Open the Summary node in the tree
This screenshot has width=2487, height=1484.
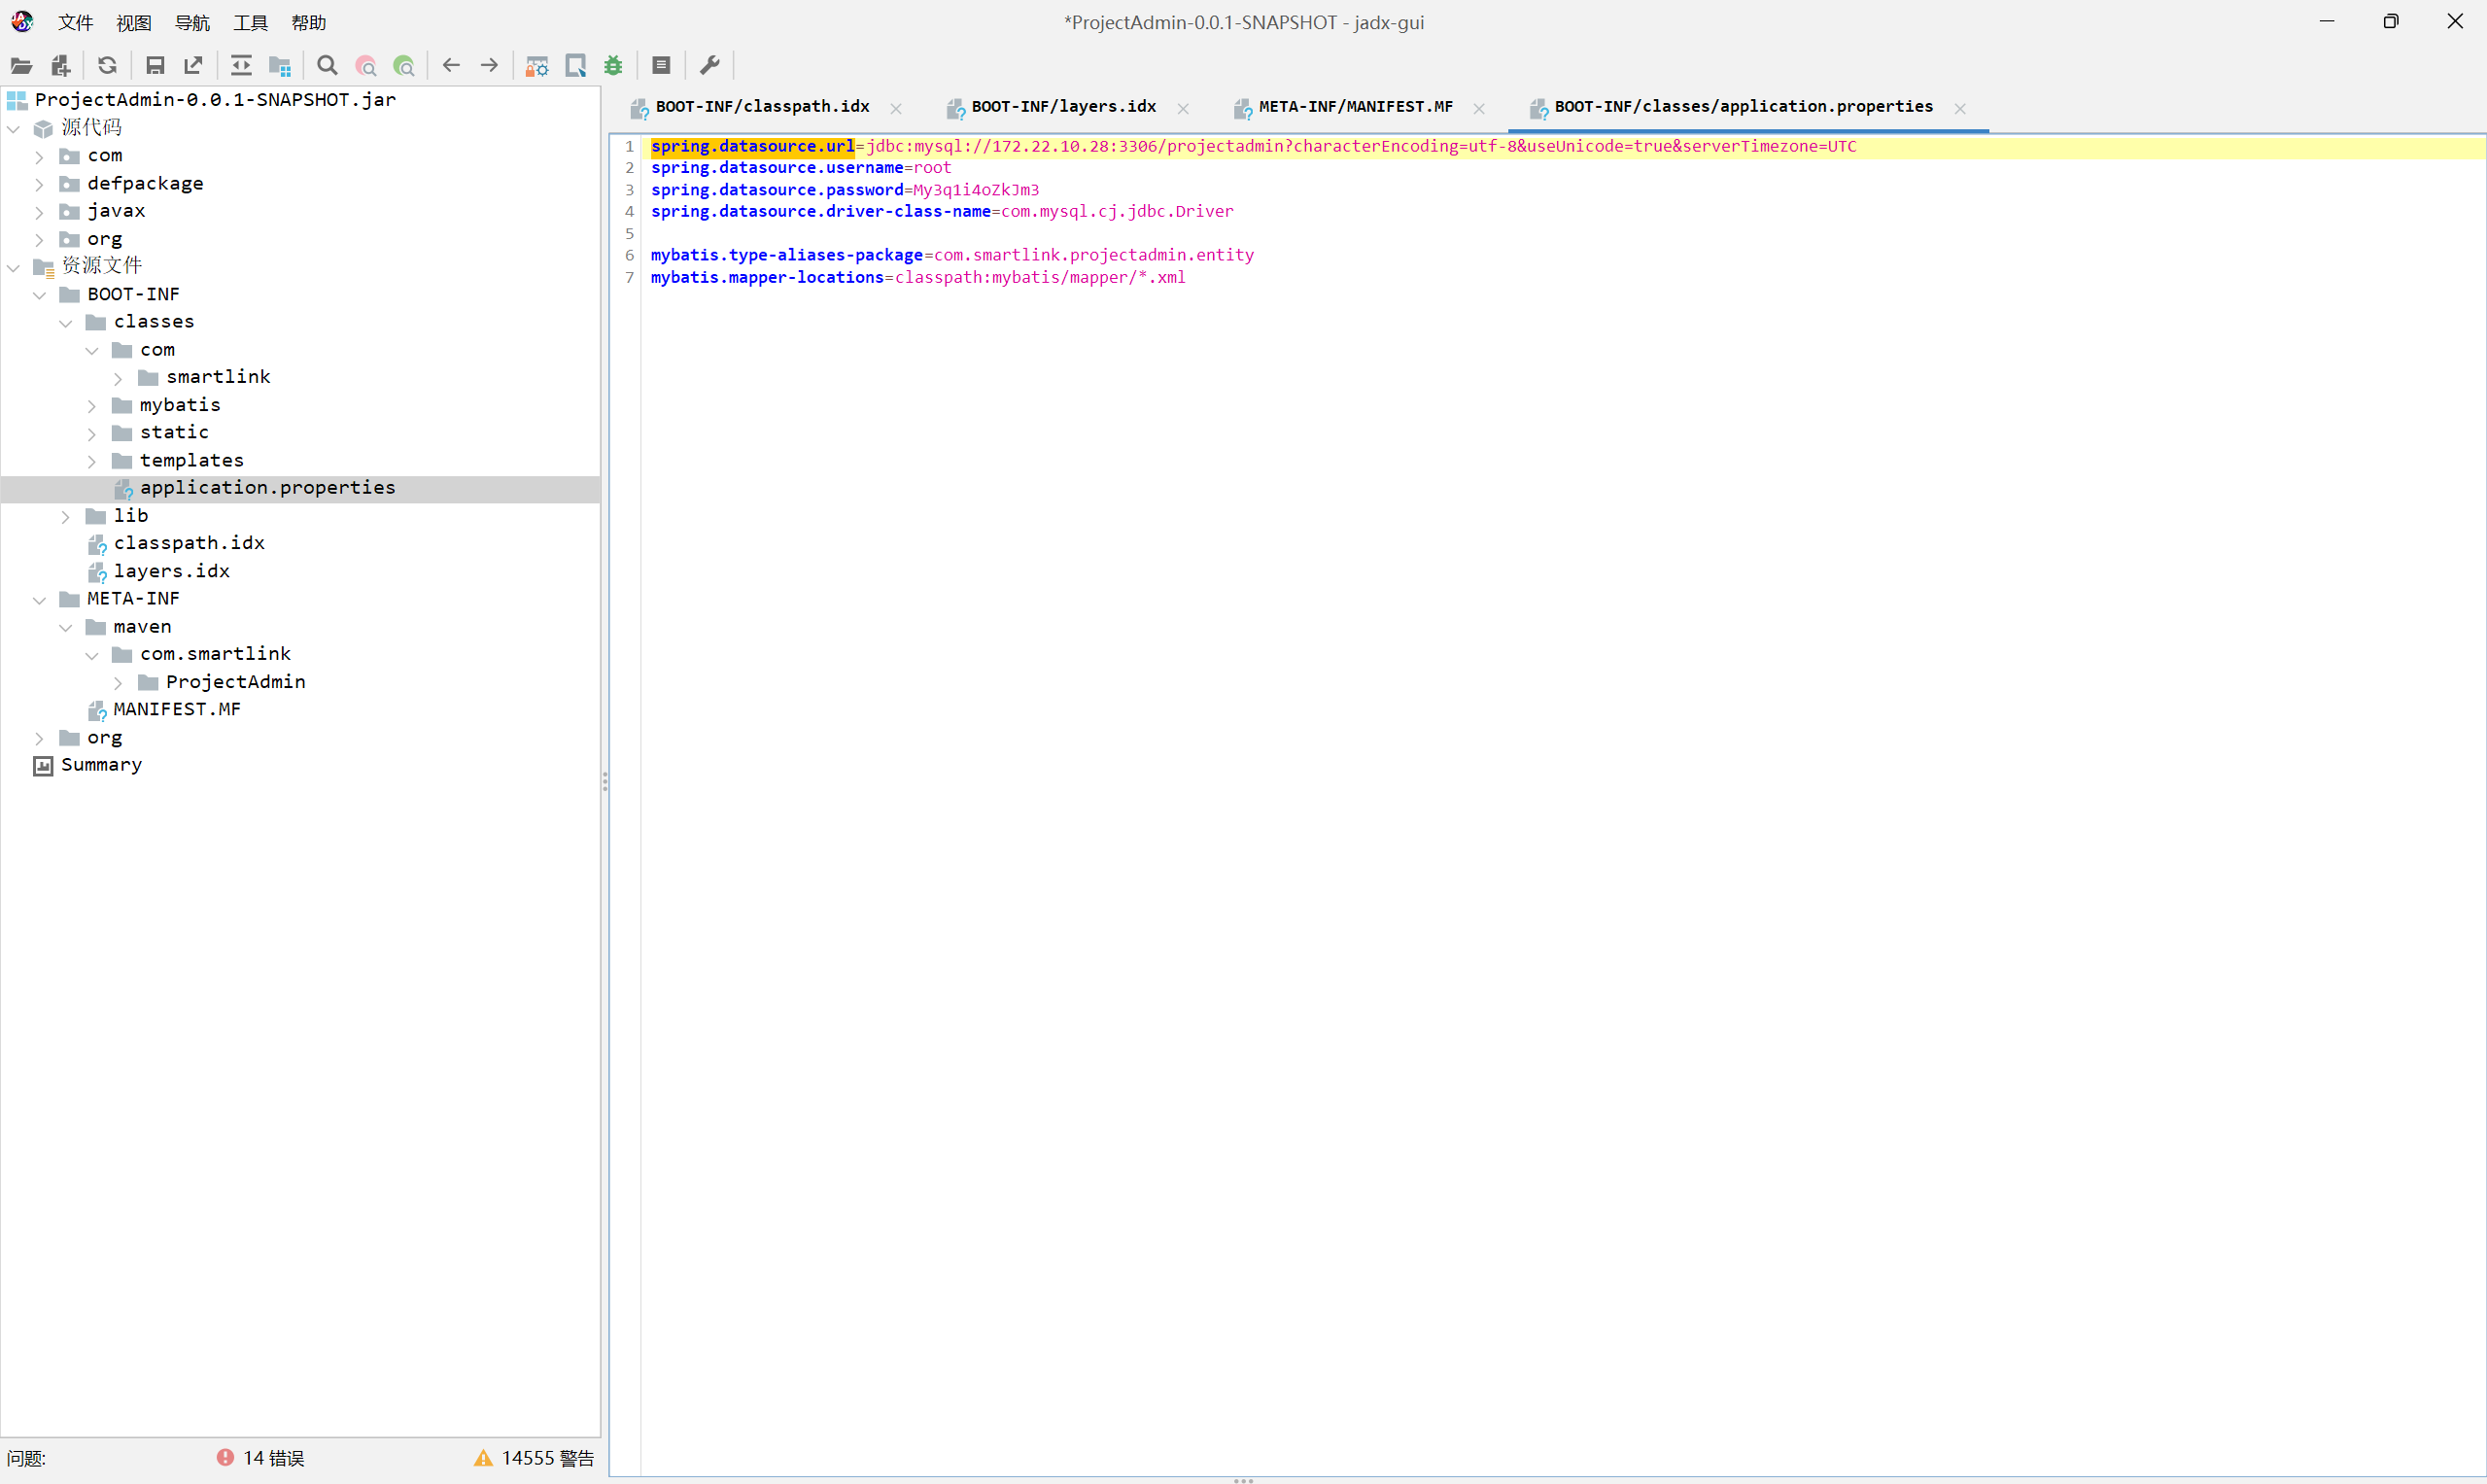pos(101,765)
